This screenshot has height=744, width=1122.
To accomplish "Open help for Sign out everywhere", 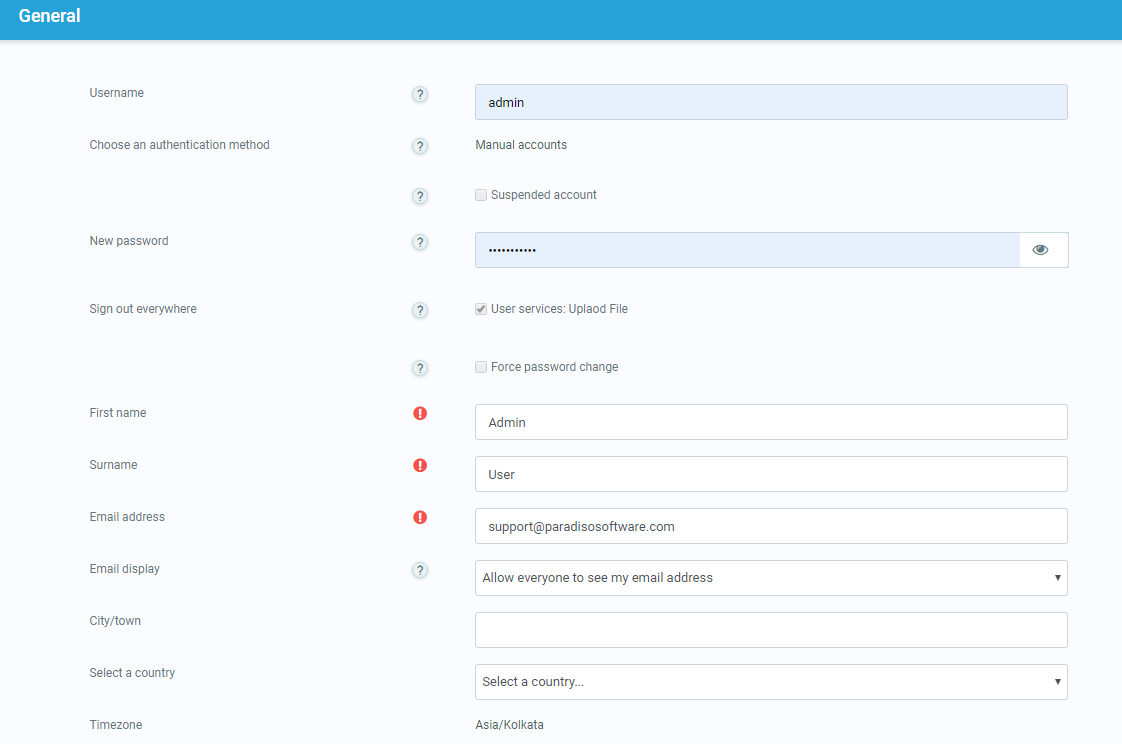I will (420, 310).
